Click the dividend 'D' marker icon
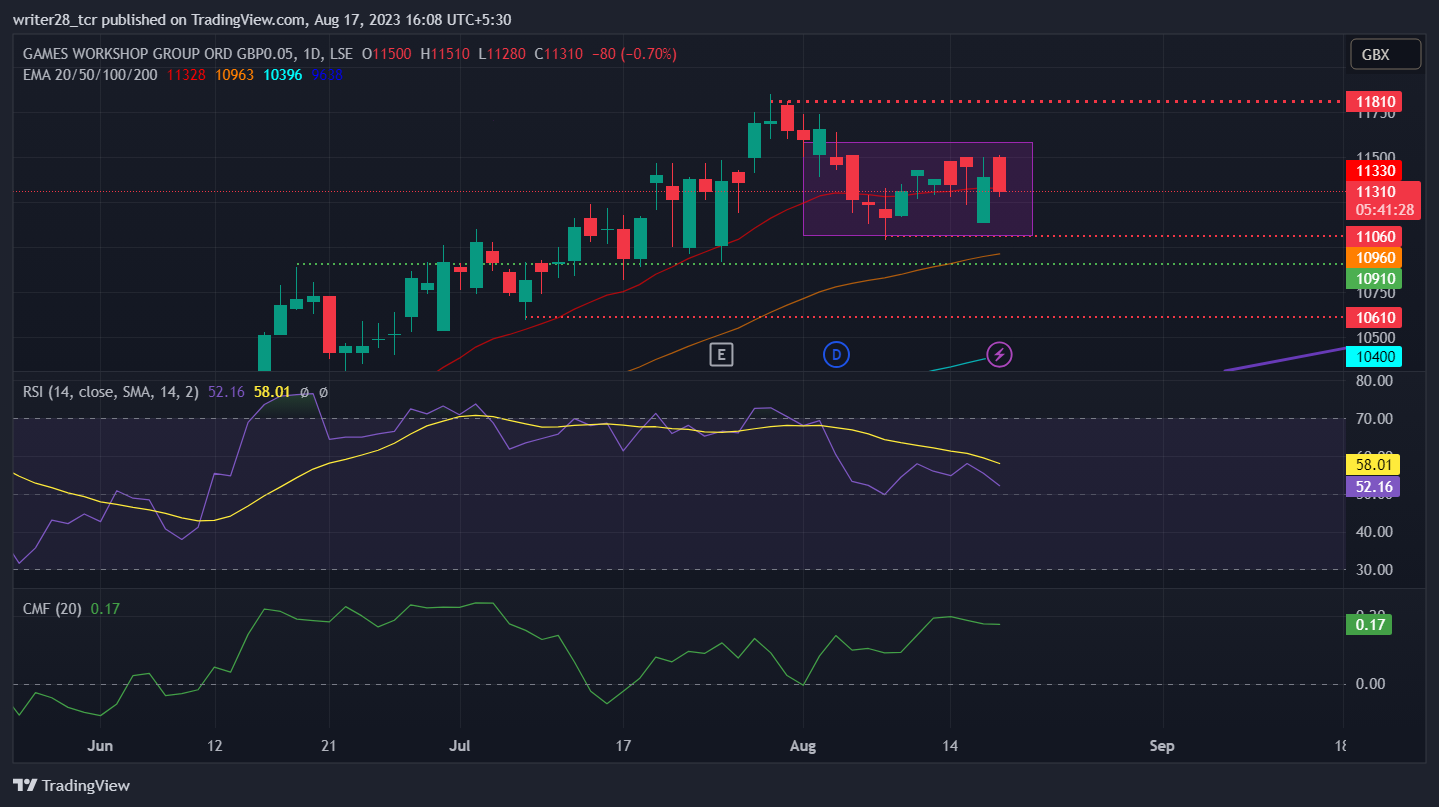Image resolution: width=1439 pixels, height=807 pixels. 836,353
